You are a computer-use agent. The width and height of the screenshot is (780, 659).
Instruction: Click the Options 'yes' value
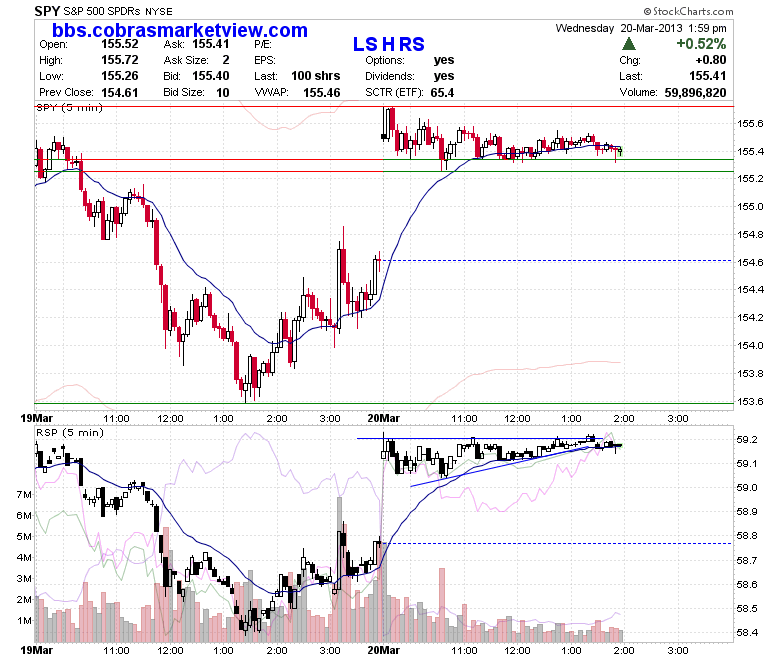(444, 60)
